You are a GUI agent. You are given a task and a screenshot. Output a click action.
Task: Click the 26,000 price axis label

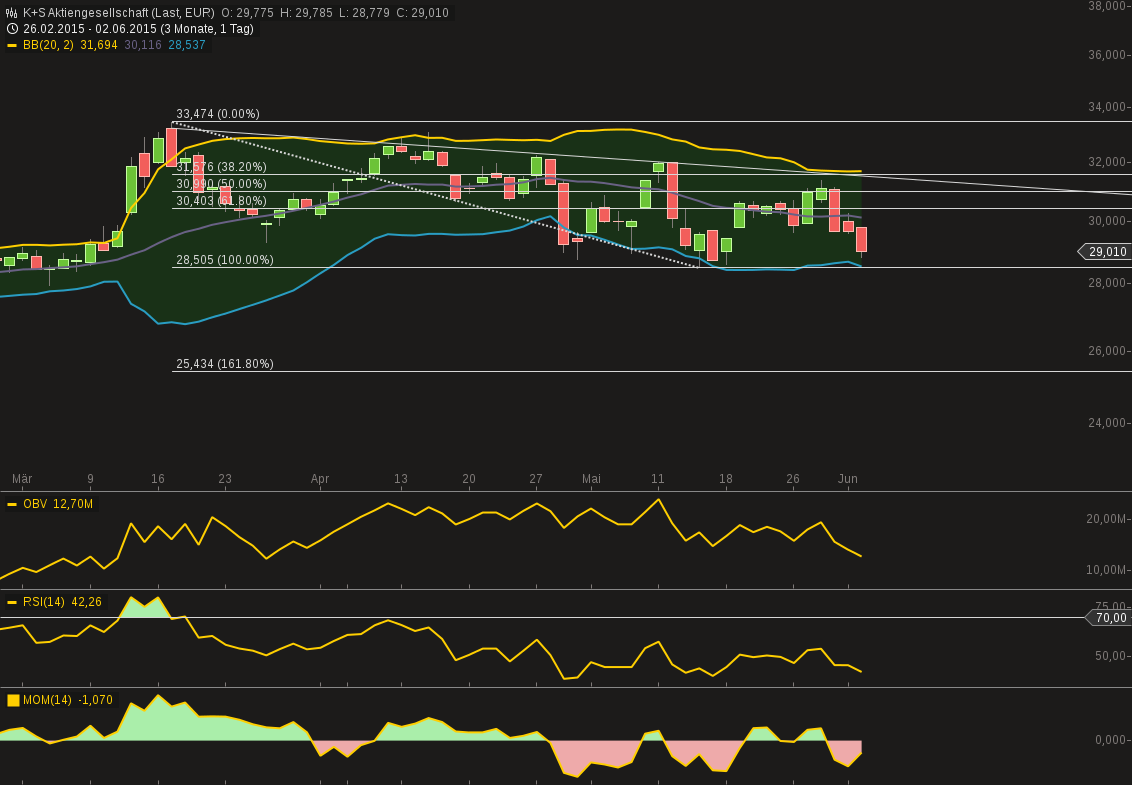click(1107, 351)
